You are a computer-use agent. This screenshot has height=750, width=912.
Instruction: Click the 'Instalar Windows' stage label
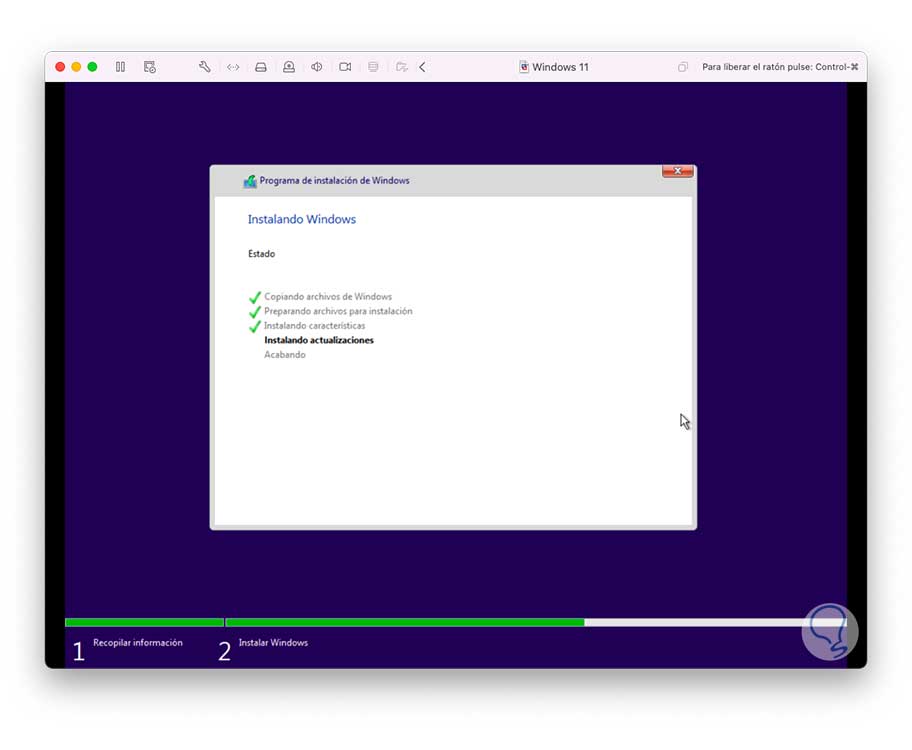[273, 642]
